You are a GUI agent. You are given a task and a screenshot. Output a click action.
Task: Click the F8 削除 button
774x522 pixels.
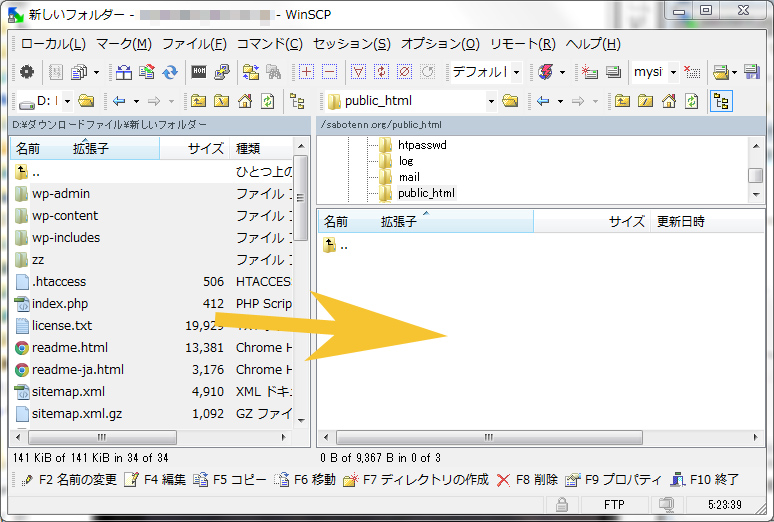point(527,480)
